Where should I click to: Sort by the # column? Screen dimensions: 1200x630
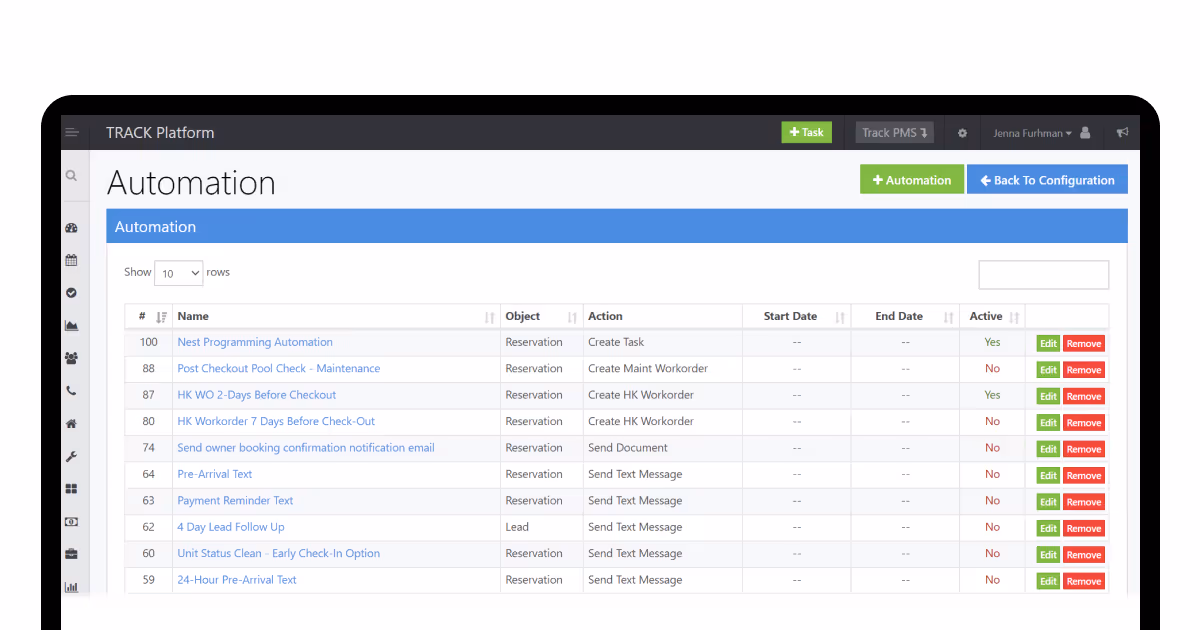click(x=148, y=316)
